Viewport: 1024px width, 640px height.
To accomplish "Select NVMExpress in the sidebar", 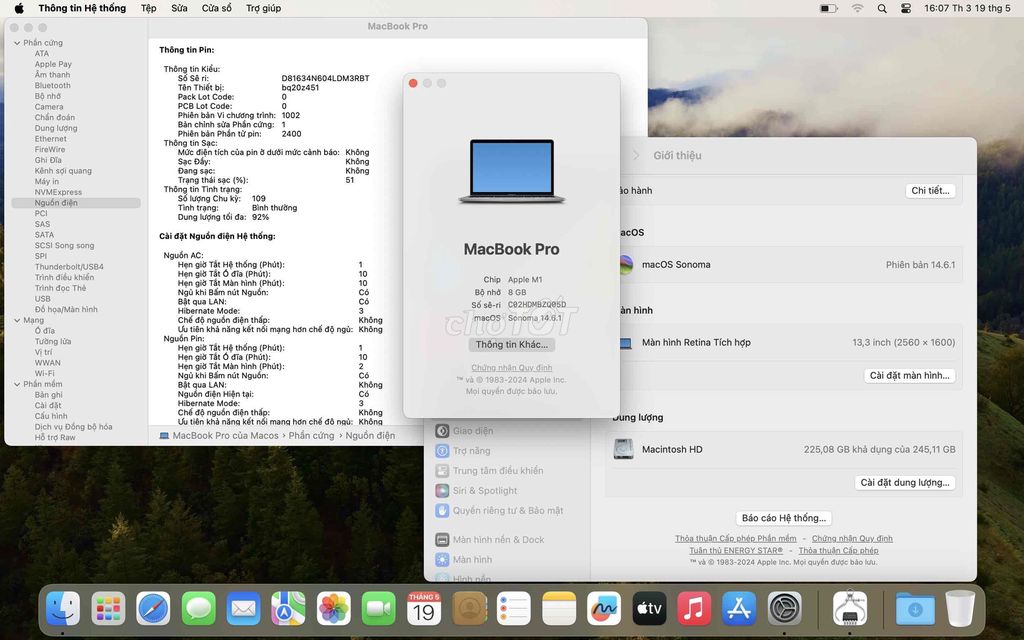I will 58,193.
